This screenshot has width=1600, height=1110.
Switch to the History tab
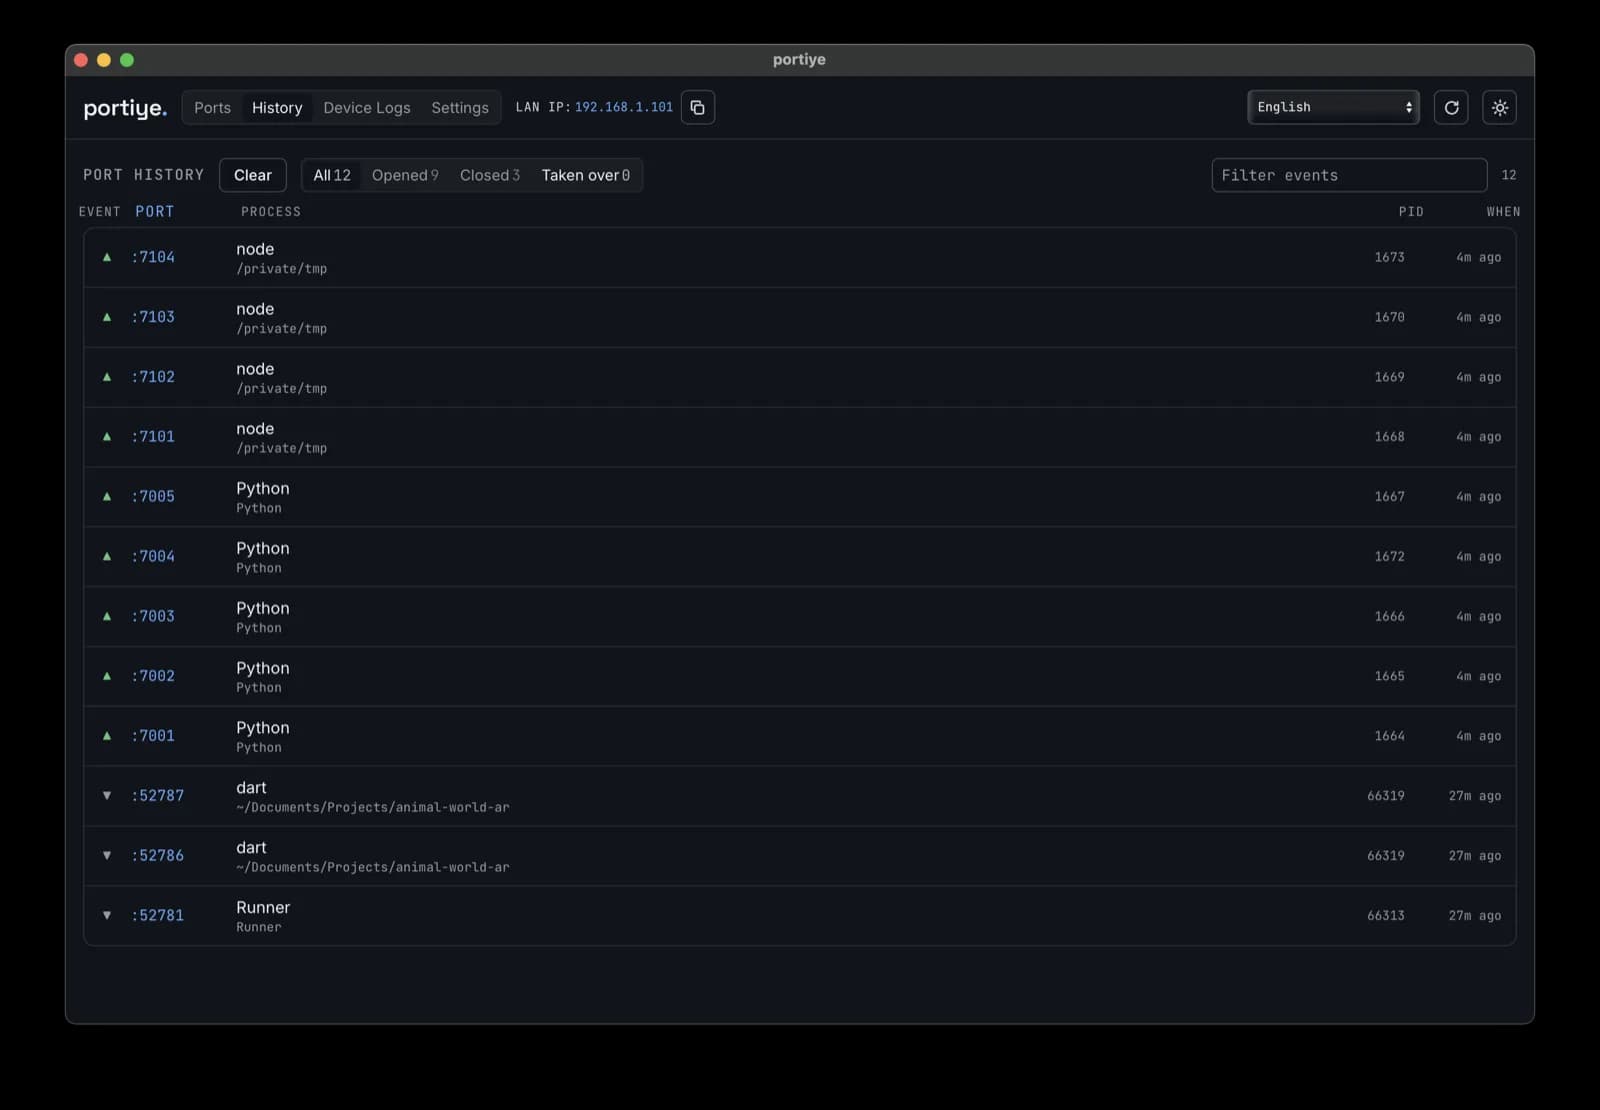[x=277, y=107]
